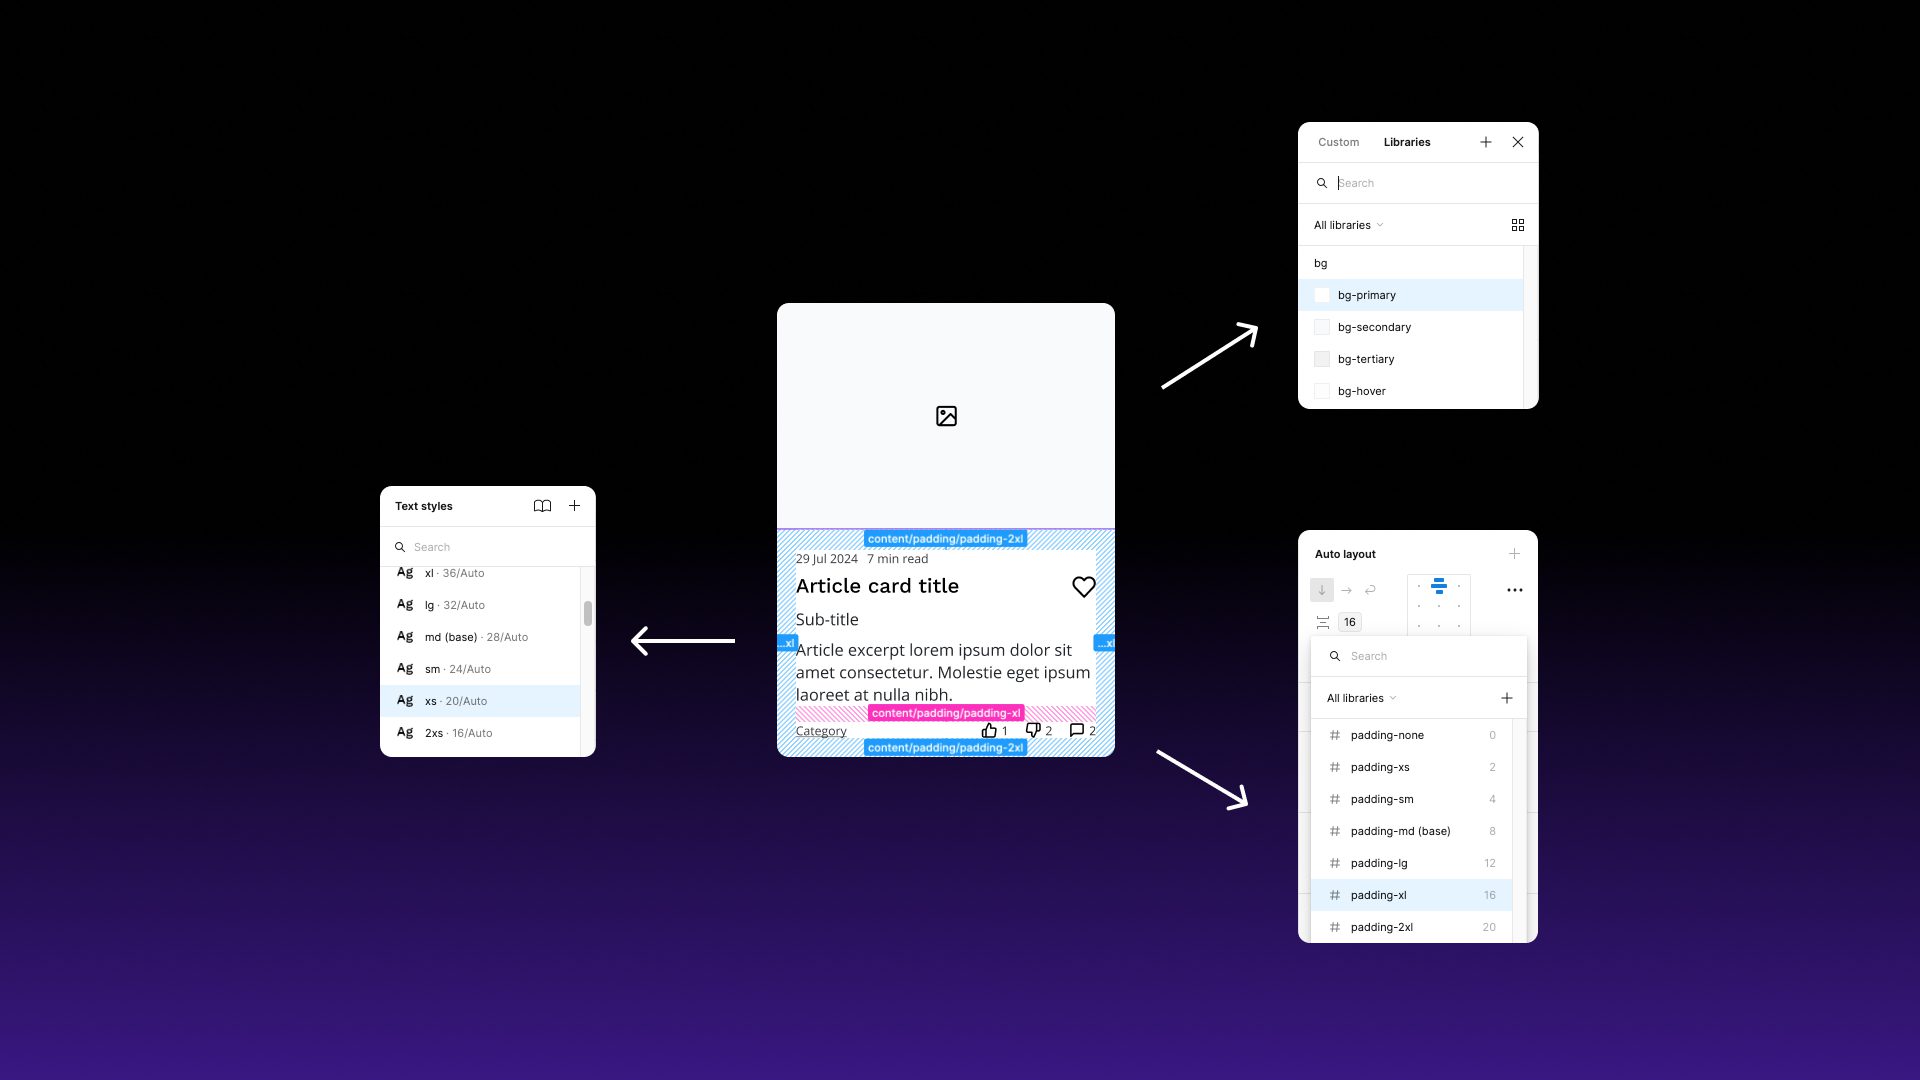Screen dimensions: 1920x1080
Task: Select the vertical layout direction arrow
Action: pos(1321,590)
